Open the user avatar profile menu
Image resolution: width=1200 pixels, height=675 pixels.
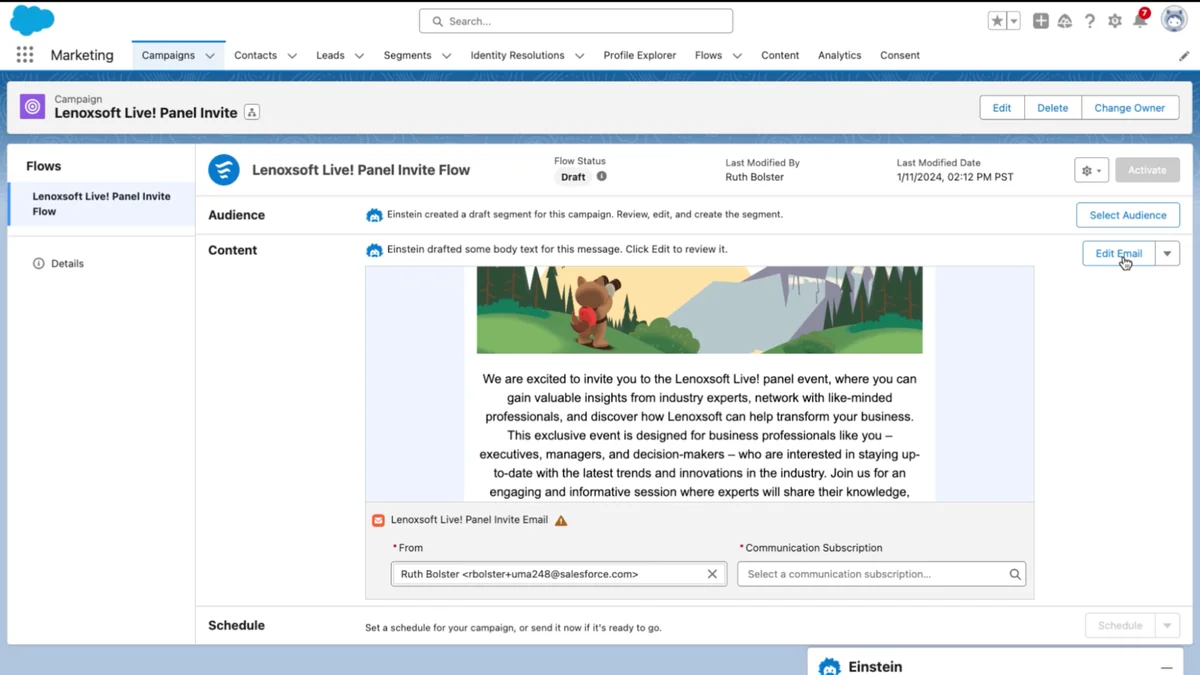[1174, 19]
